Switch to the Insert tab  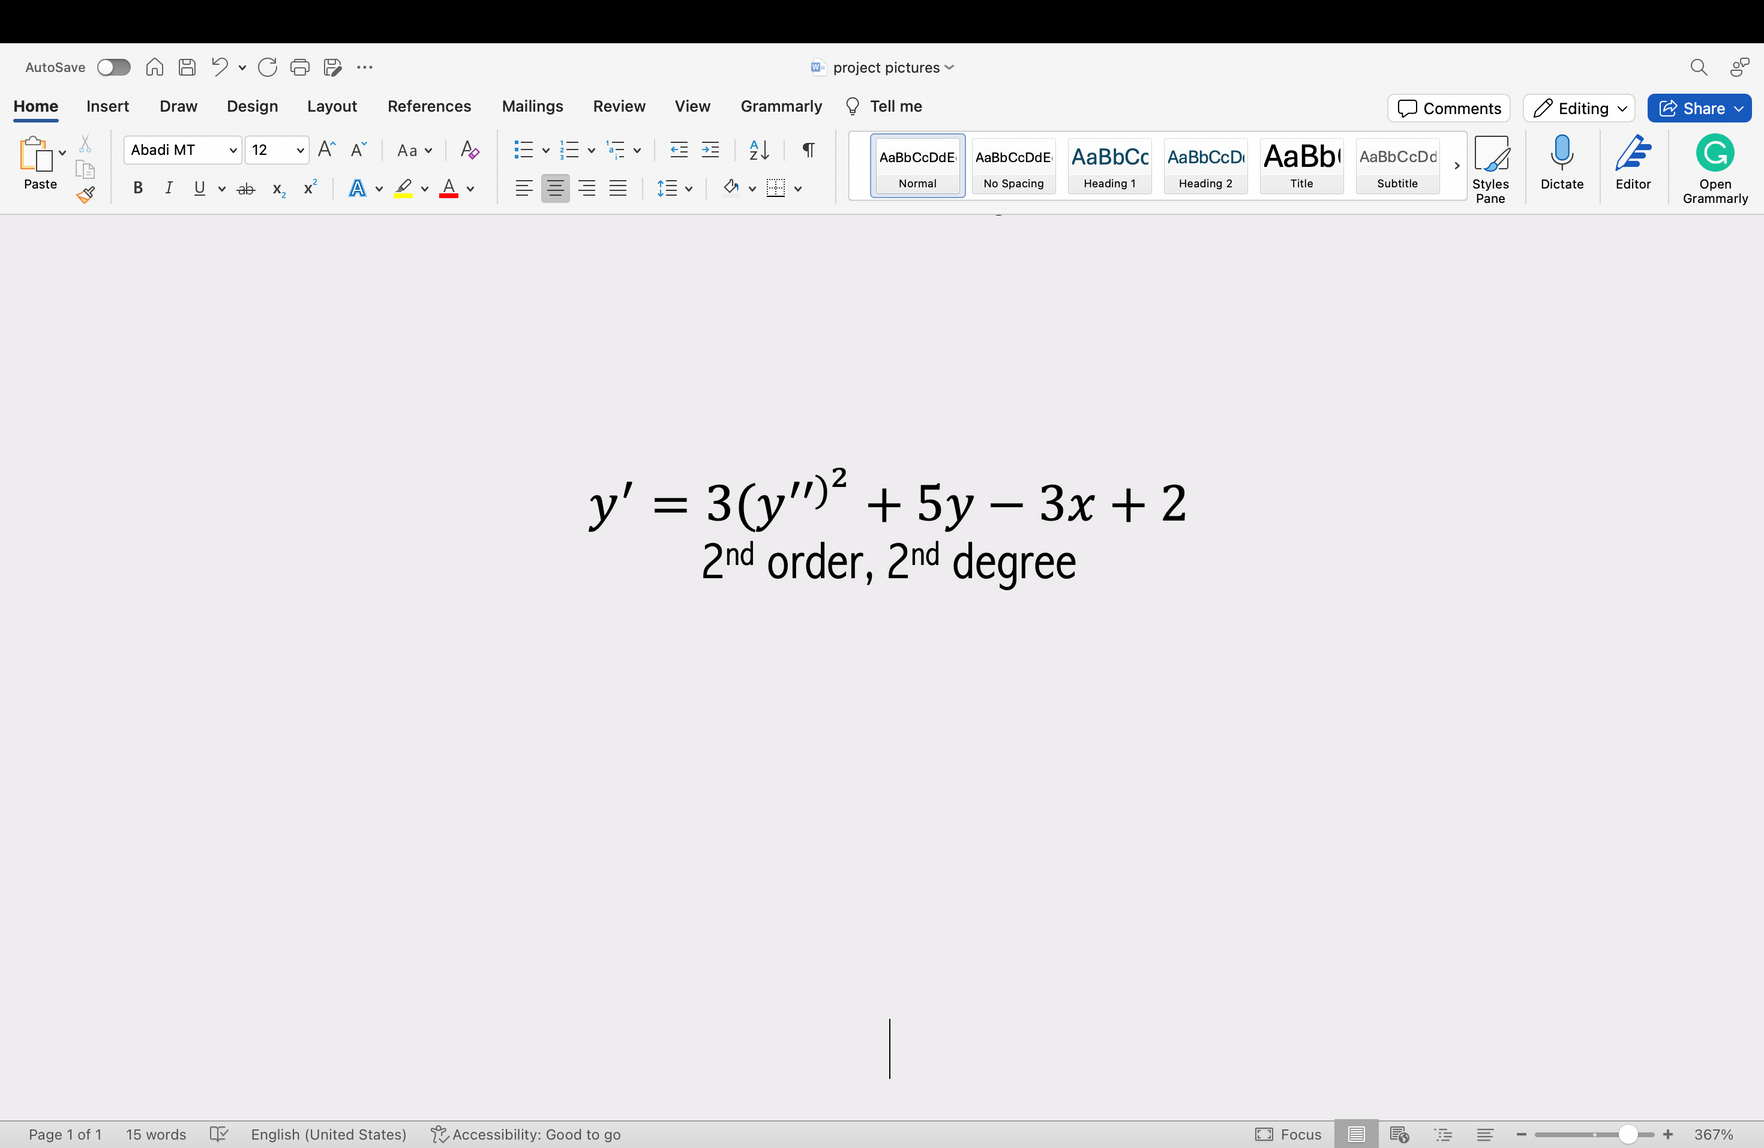click(x=107, y=106)
